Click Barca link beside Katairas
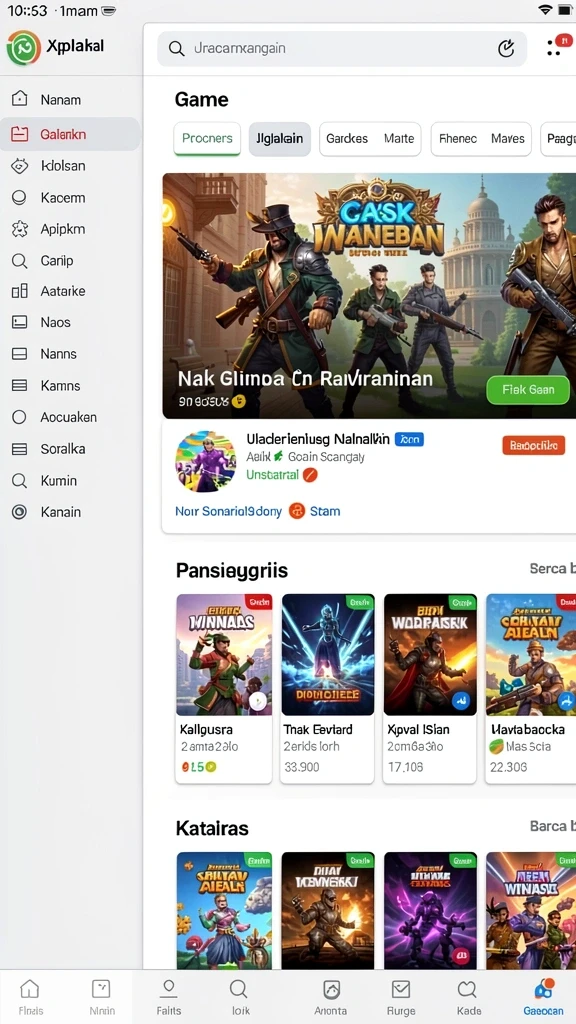 [x=552, y=826]
